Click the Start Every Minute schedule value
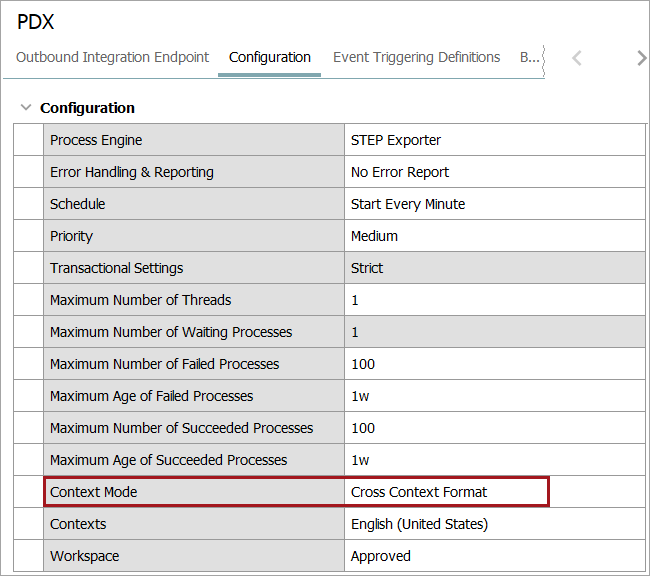Screen dimensions: 650x576 pos(408,204)
